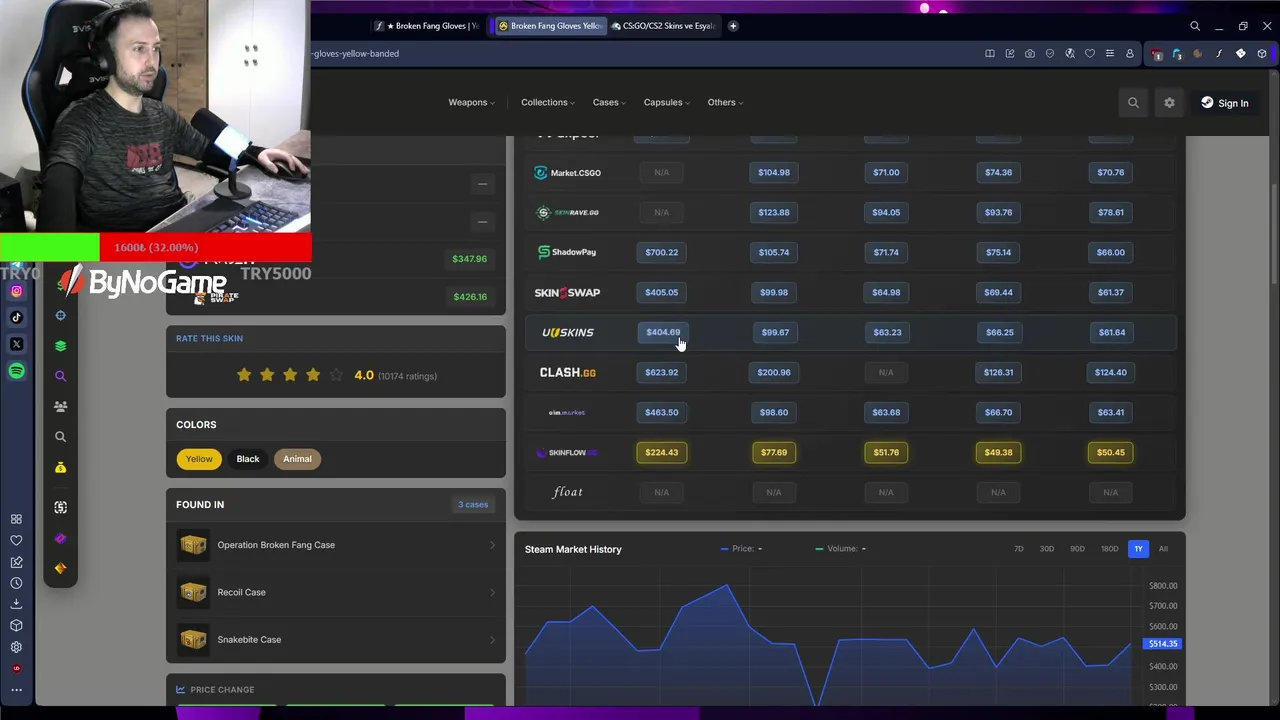Open X (Twitter) in the browser sidebar

point(16,344)
